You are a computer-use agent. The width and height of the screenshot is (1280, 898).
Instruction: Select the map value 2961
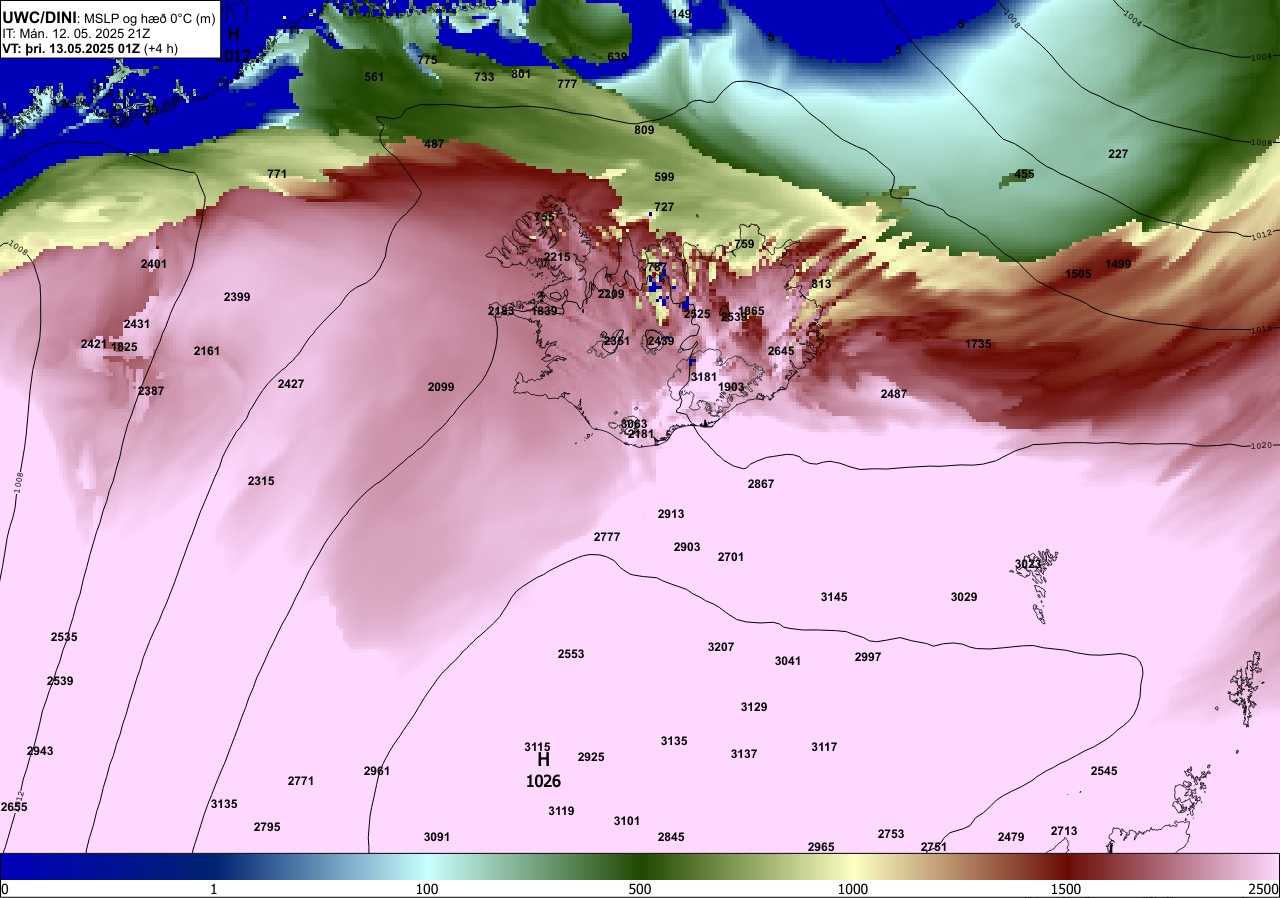tap(377, 771)
